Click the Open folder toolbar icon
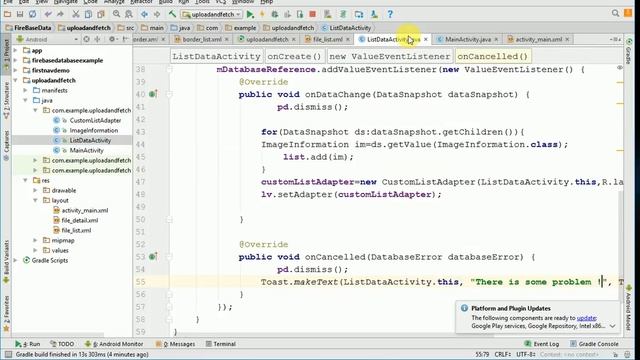This screenshot has width=640, height=360. click(7, 14)
